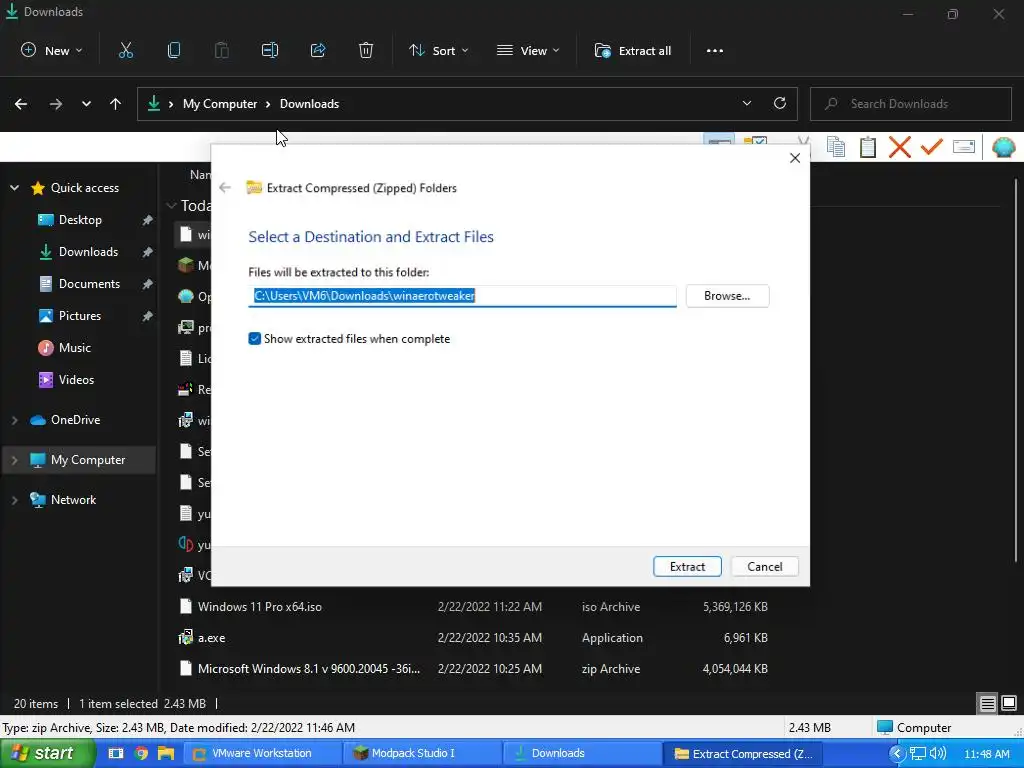Click the envelope properties icon

click(x=964, y=147)
